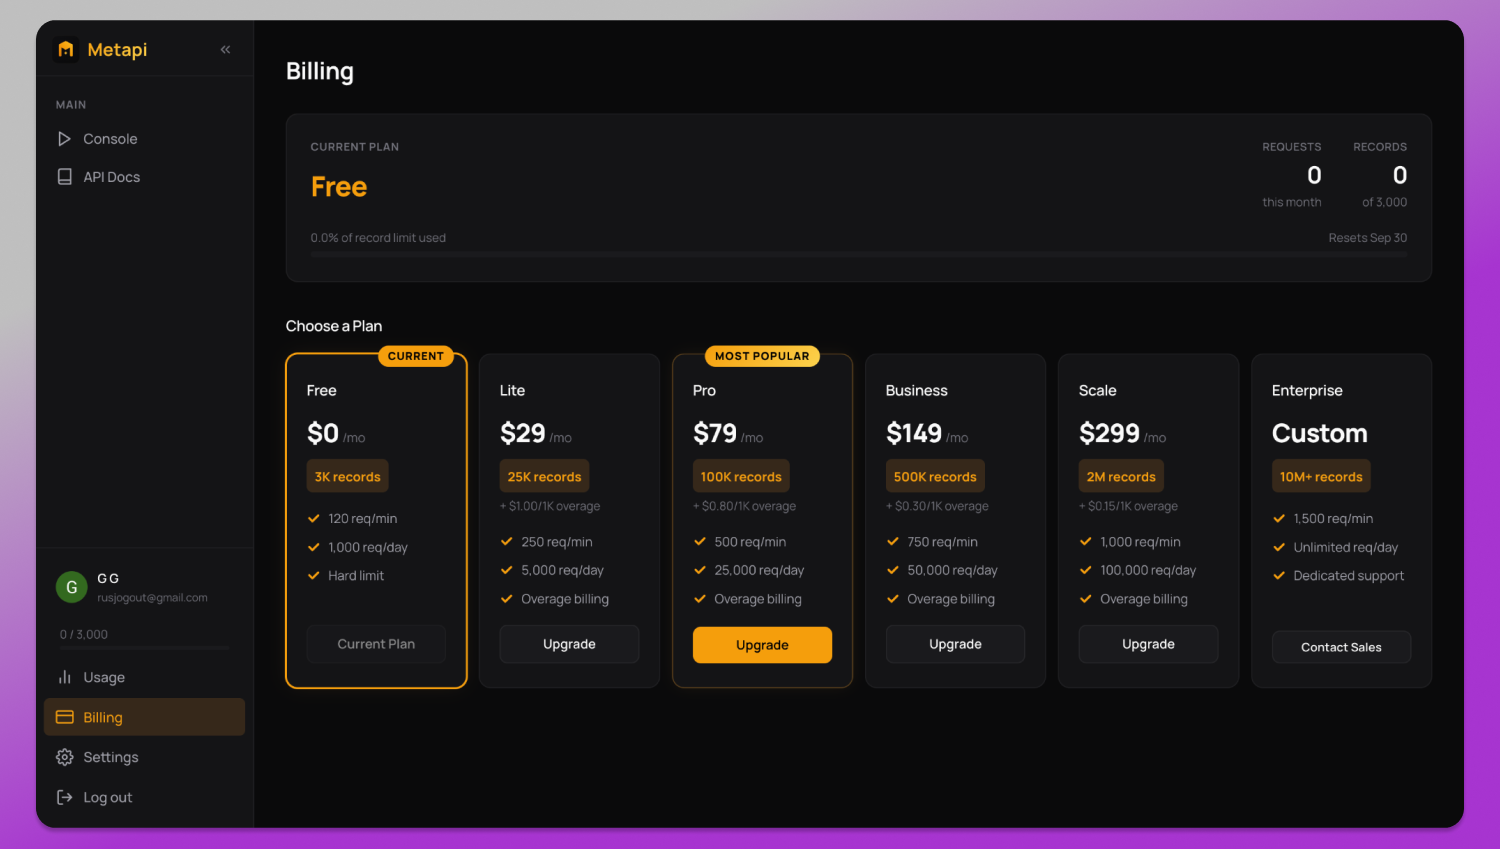The width and height of the screenshot is (1500, 849).
Task: Click the CURRENT badge on Free plan
Action: [x=416, y=356]
